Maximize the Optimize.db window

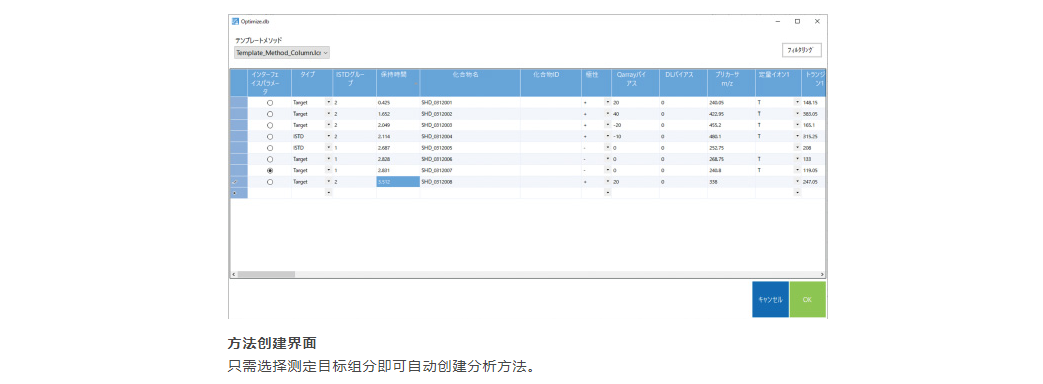point(797,21)
